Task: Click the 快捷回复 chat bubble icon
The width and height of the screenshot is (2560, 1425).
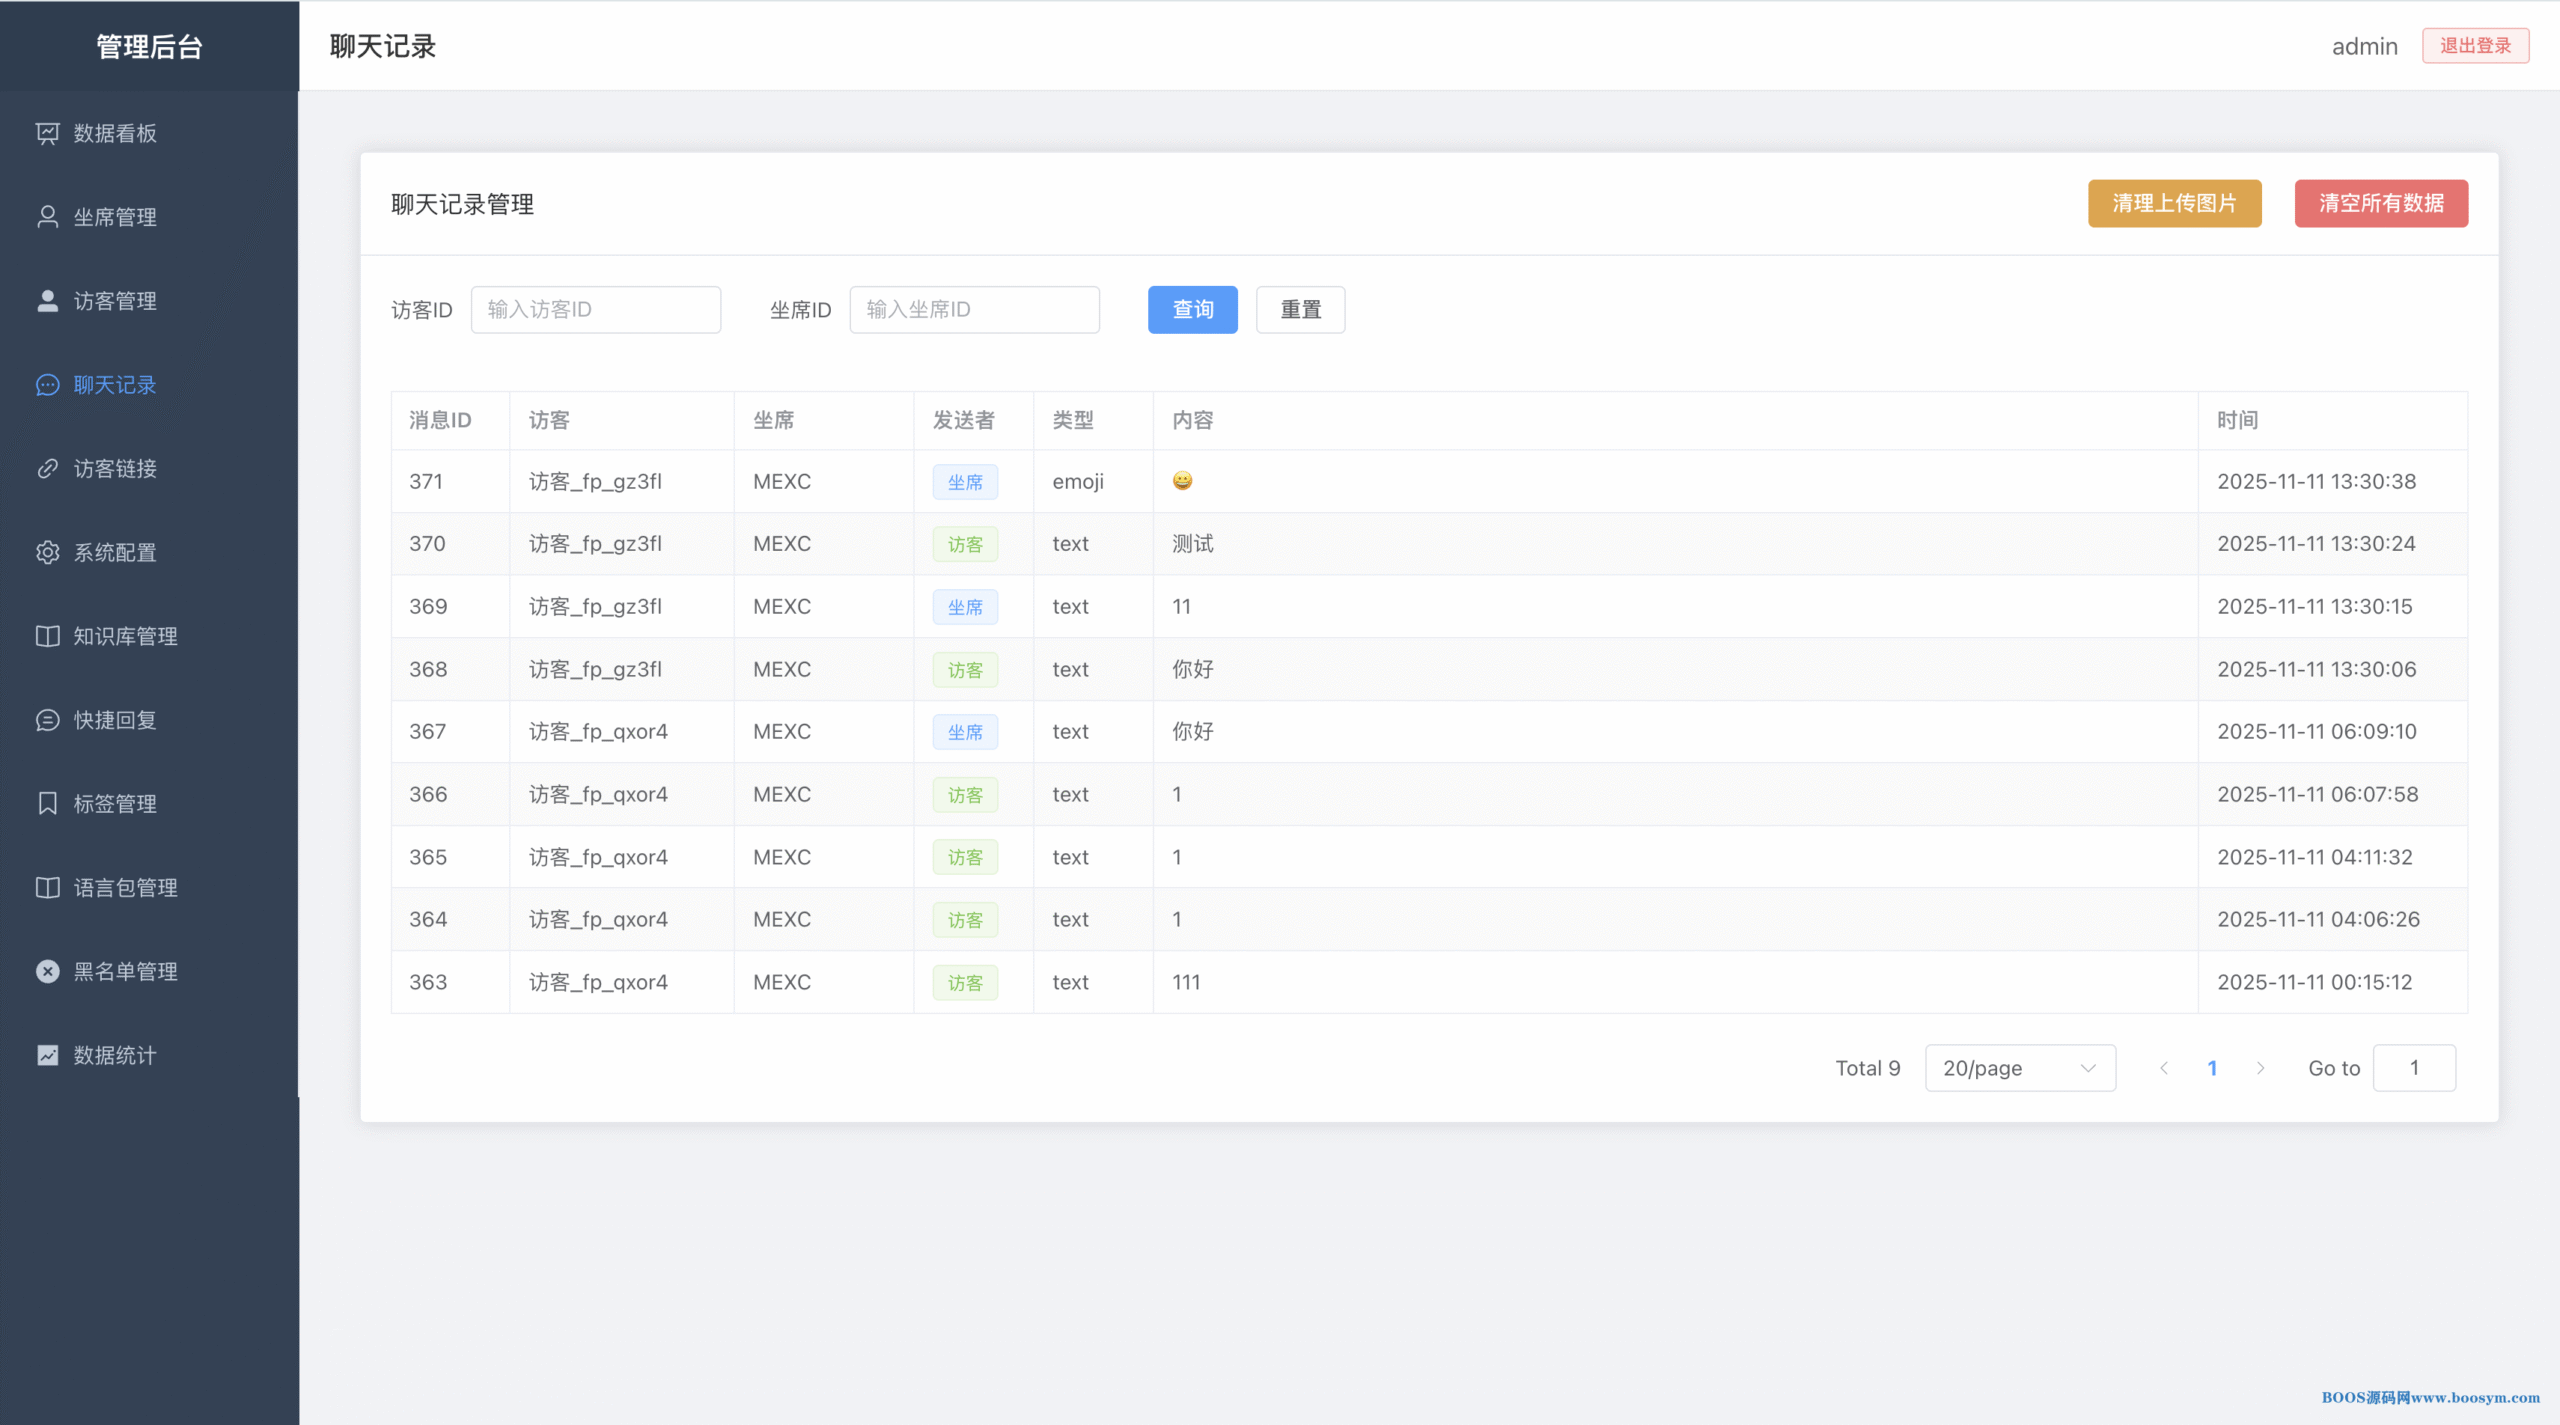Action: [x=47, y=720]
